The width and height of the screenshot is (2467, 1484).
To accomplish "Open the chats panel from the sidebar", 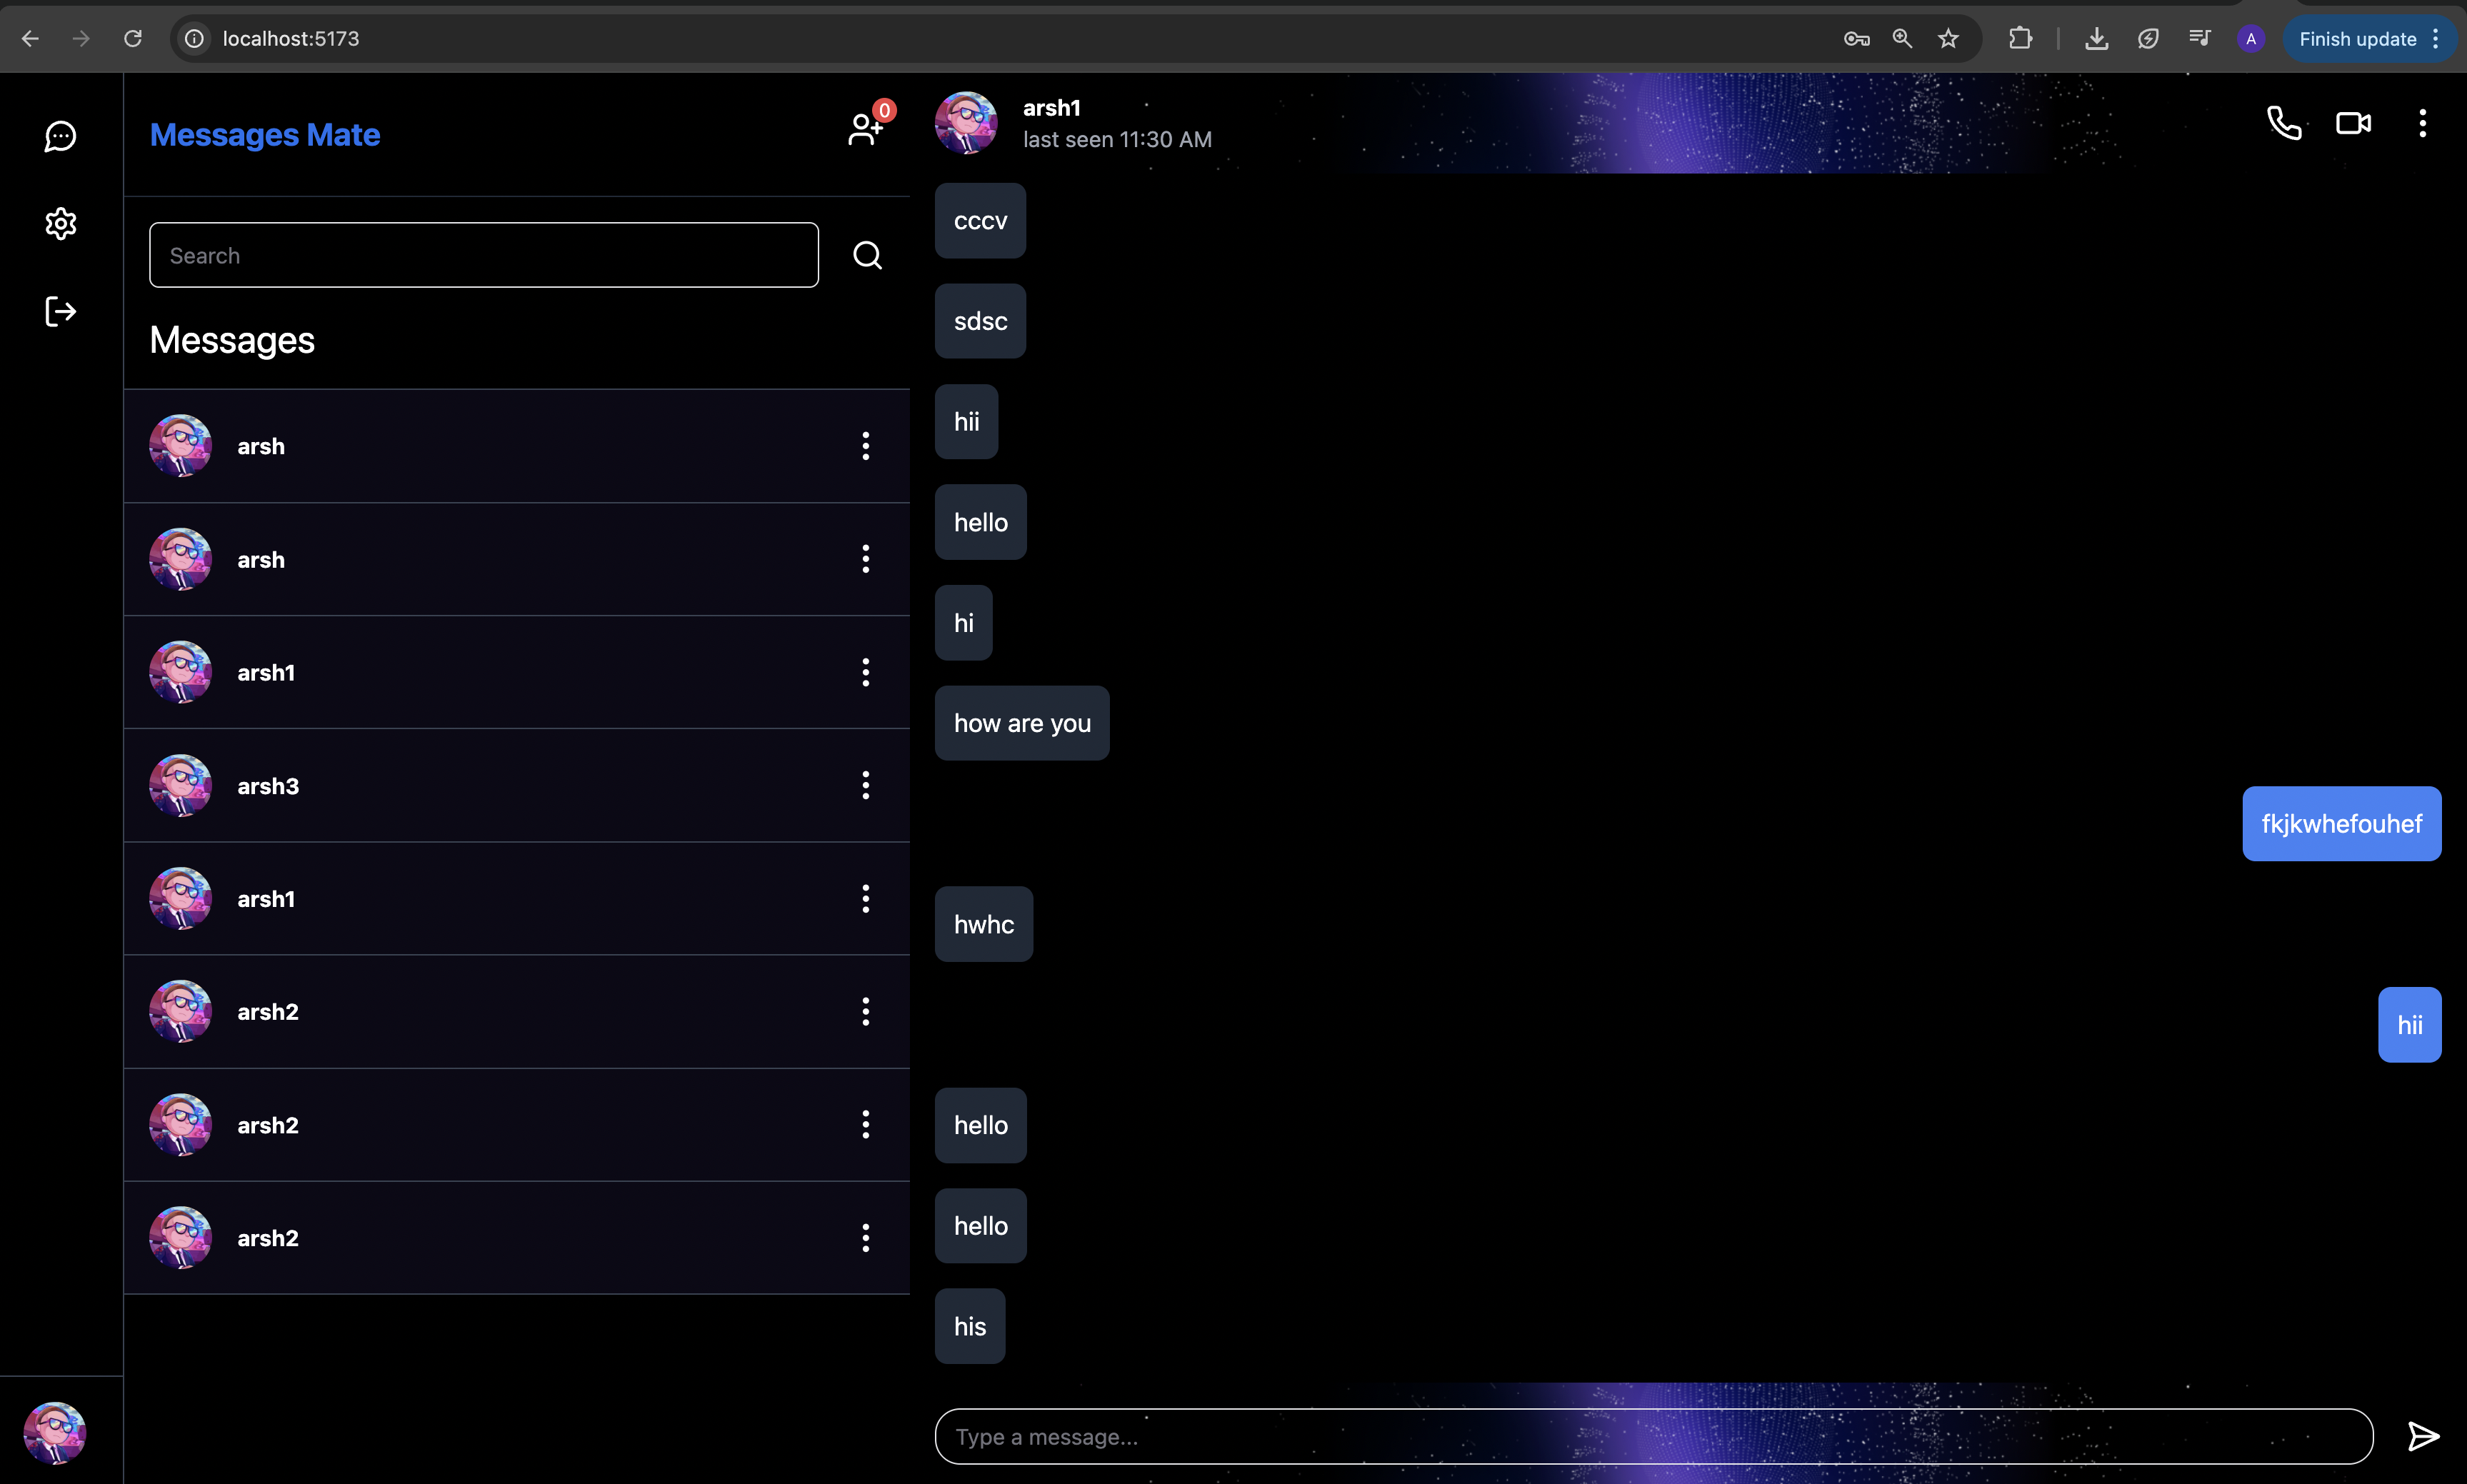I will pyautogui.click(x=60, y=136).
